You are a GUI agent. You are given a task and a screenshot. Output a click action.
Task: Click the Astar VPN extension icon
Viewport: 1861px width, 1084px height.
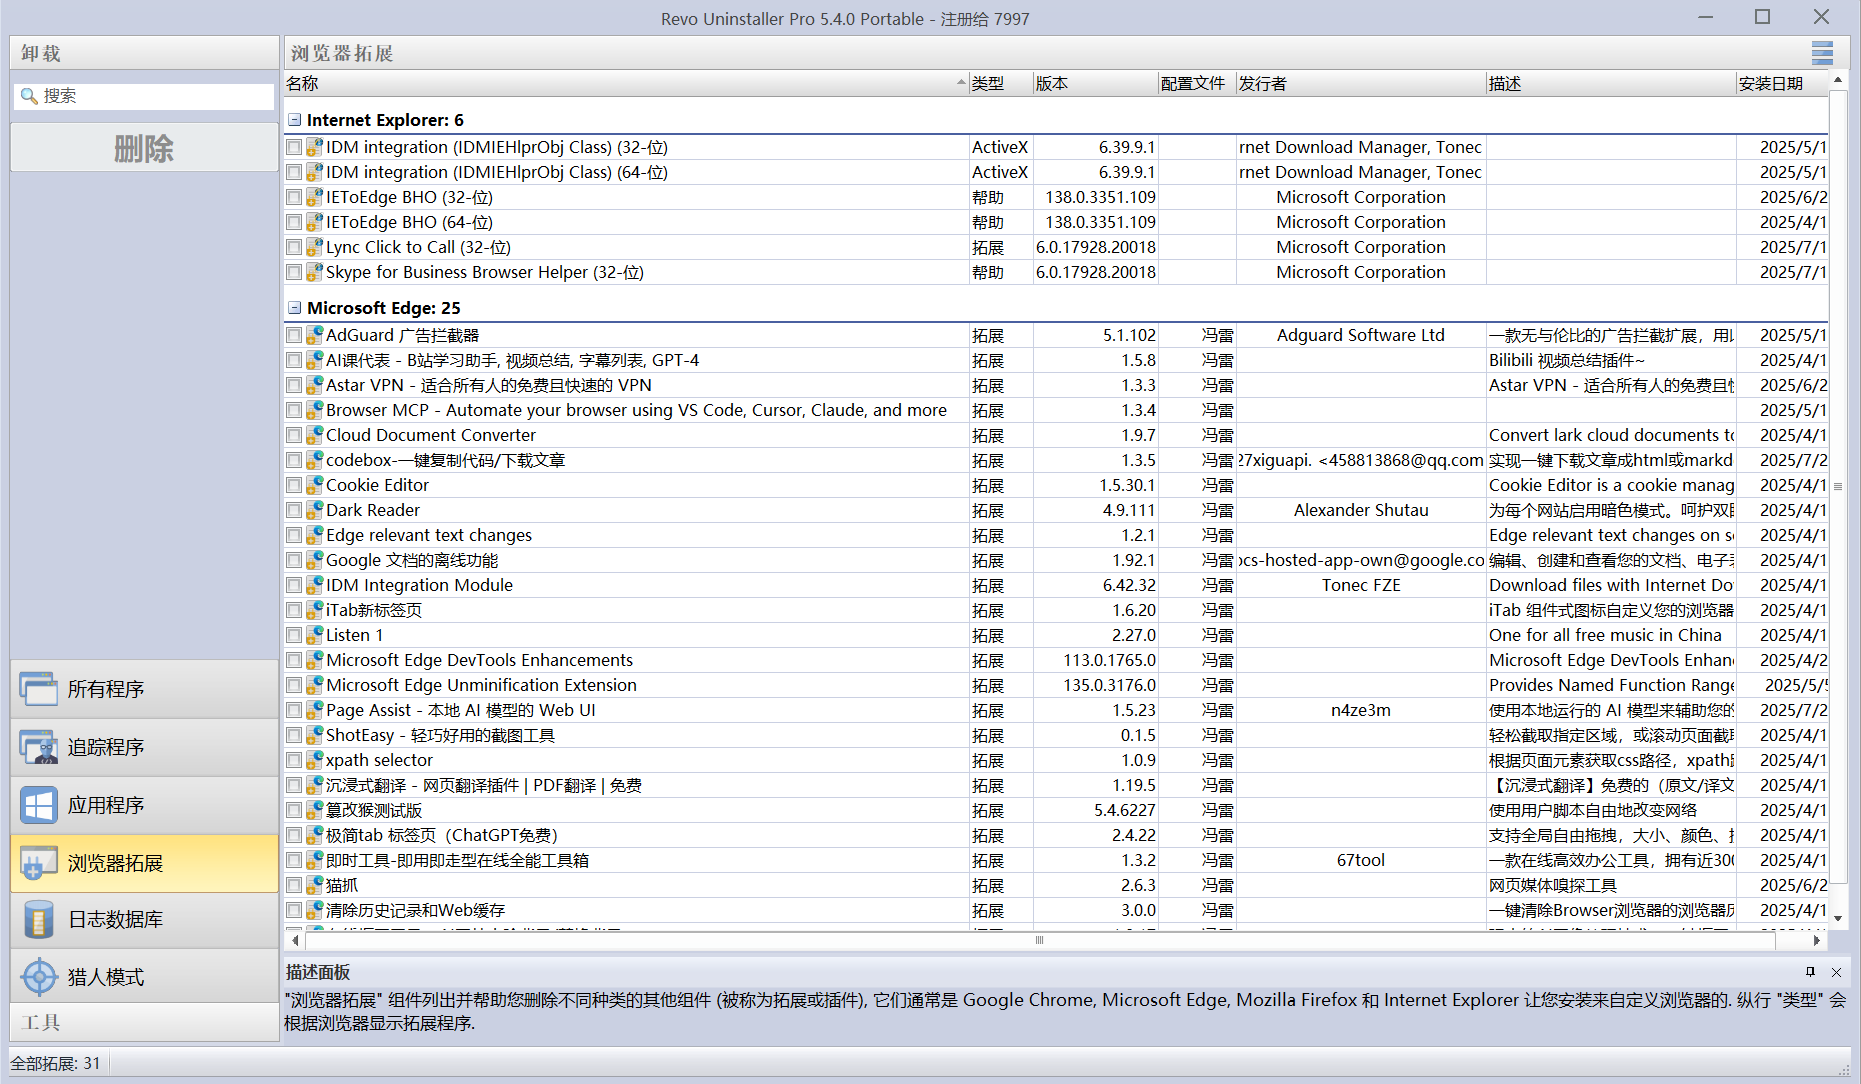[314, 385]
